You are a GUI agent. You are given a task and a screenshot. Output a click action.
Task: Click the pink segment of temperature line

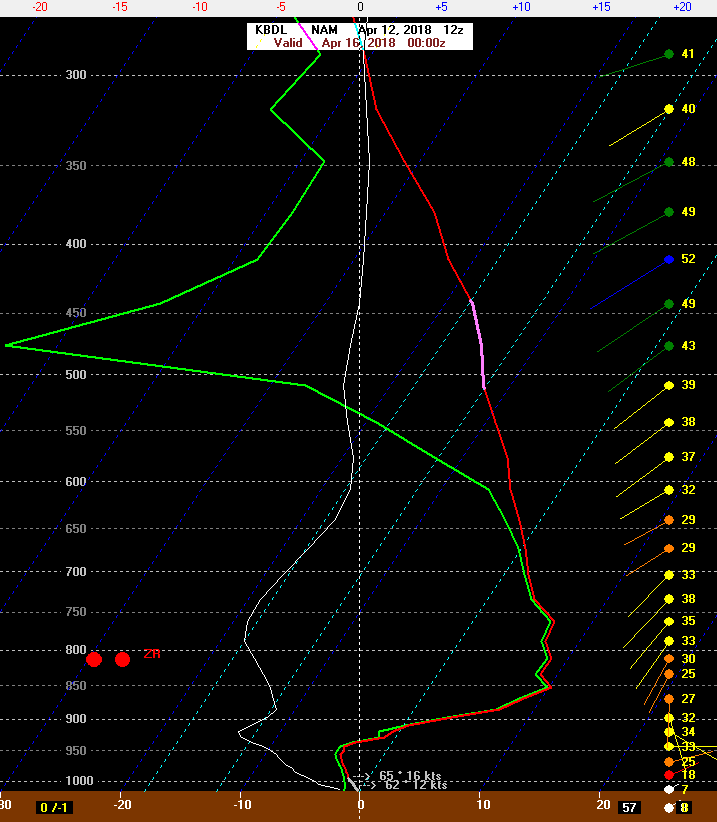click(x=478, y=342)
